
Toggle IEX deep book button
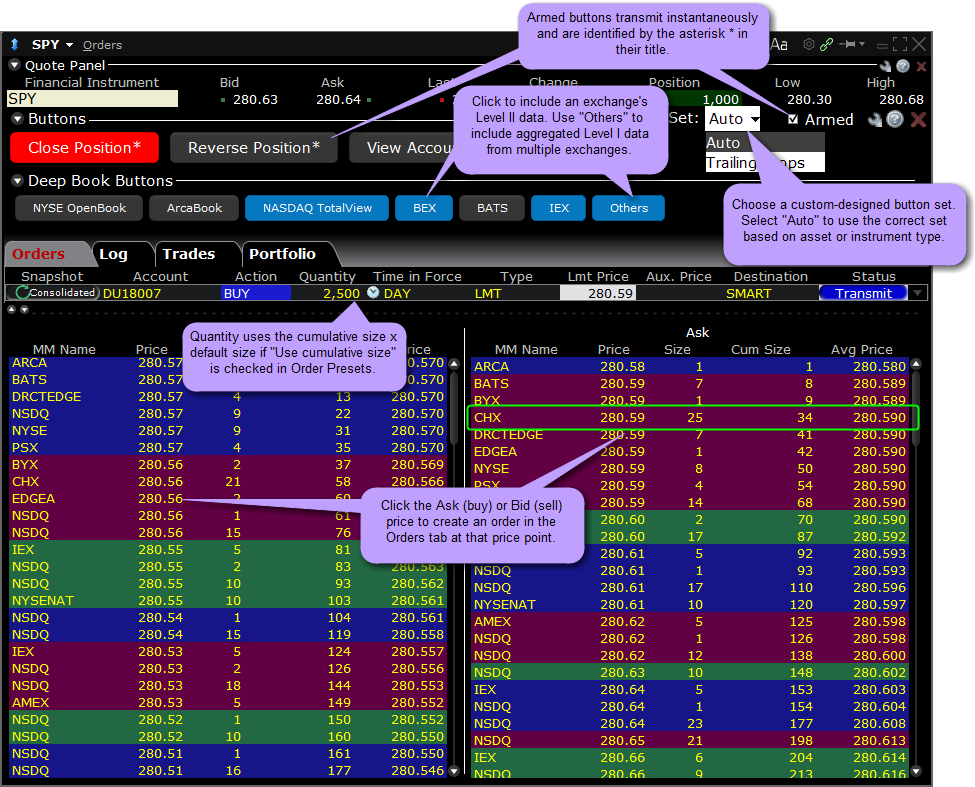click(x=558, y=208)
